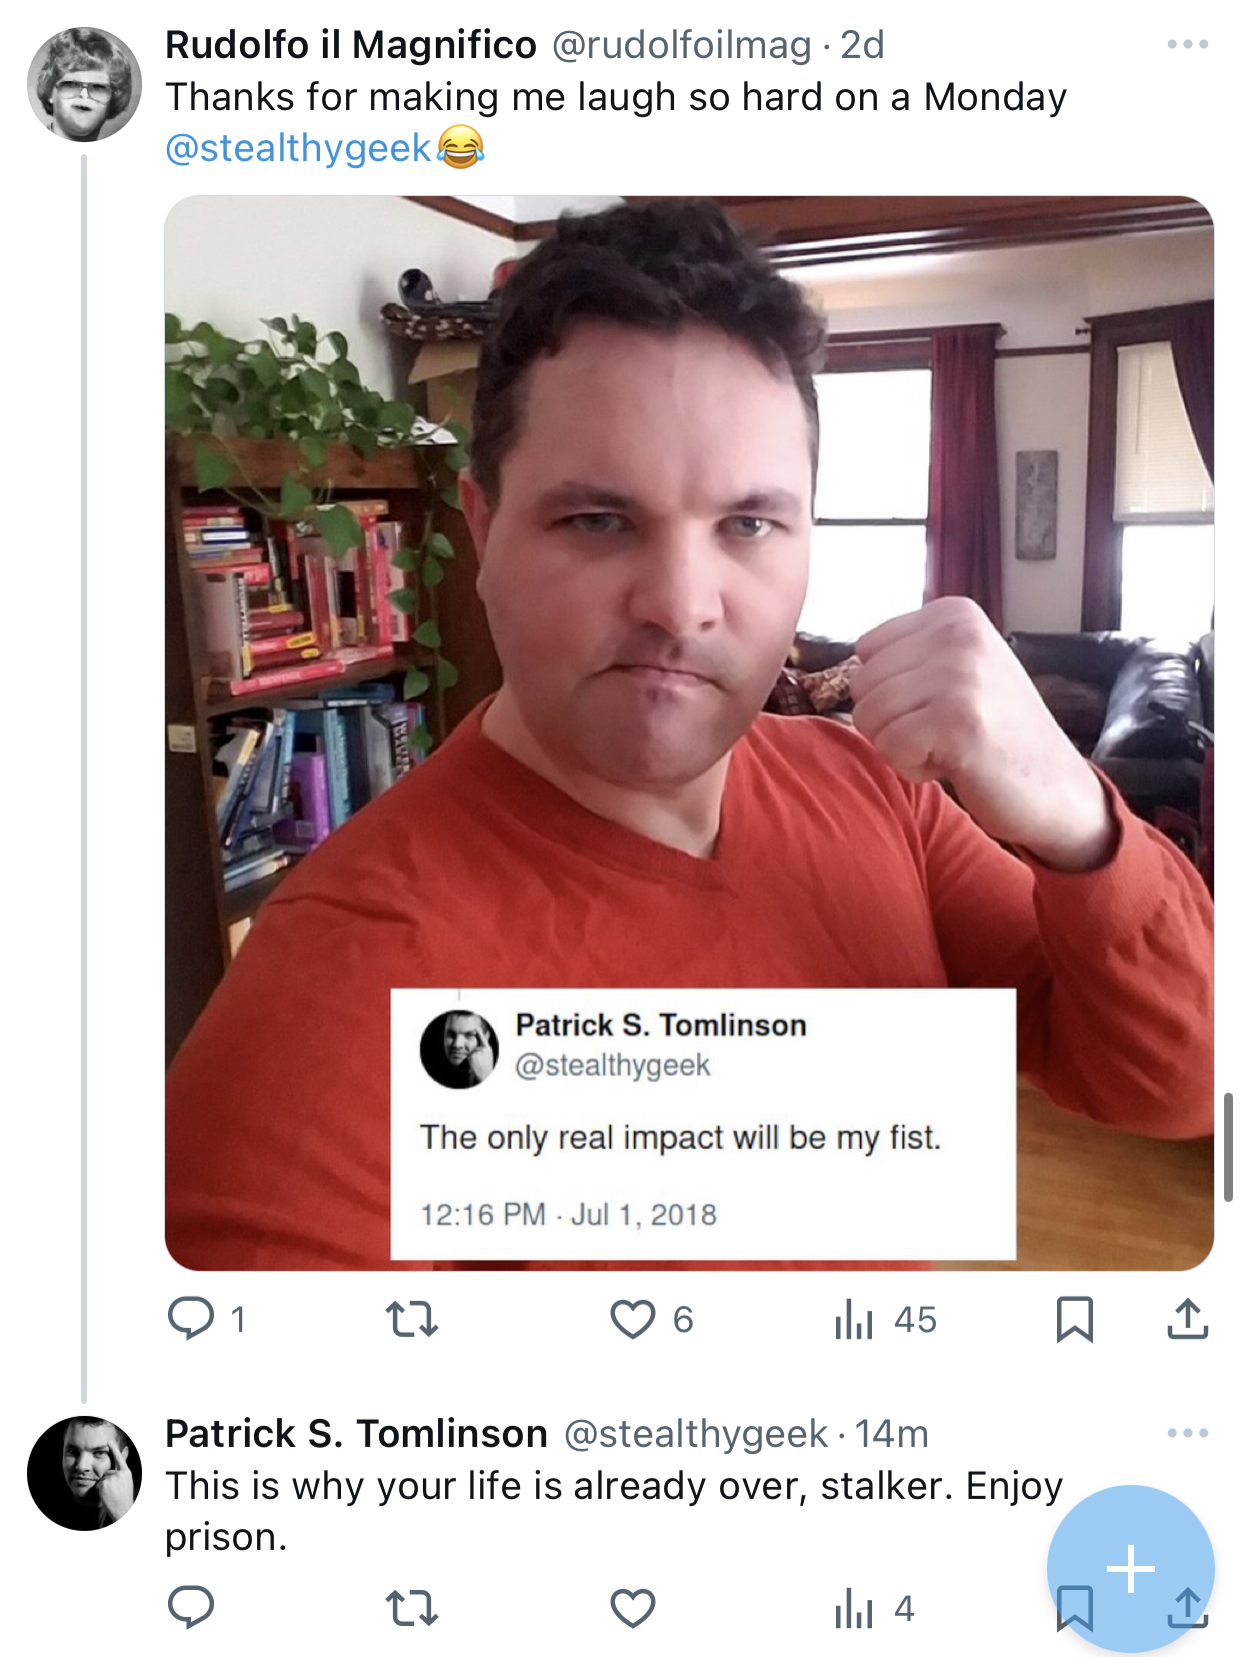This screenshot has width=1242, height=1657.
Task: Bookmark Rudolfo il Magnifico's tweet
Action: coord(1074,1319)
